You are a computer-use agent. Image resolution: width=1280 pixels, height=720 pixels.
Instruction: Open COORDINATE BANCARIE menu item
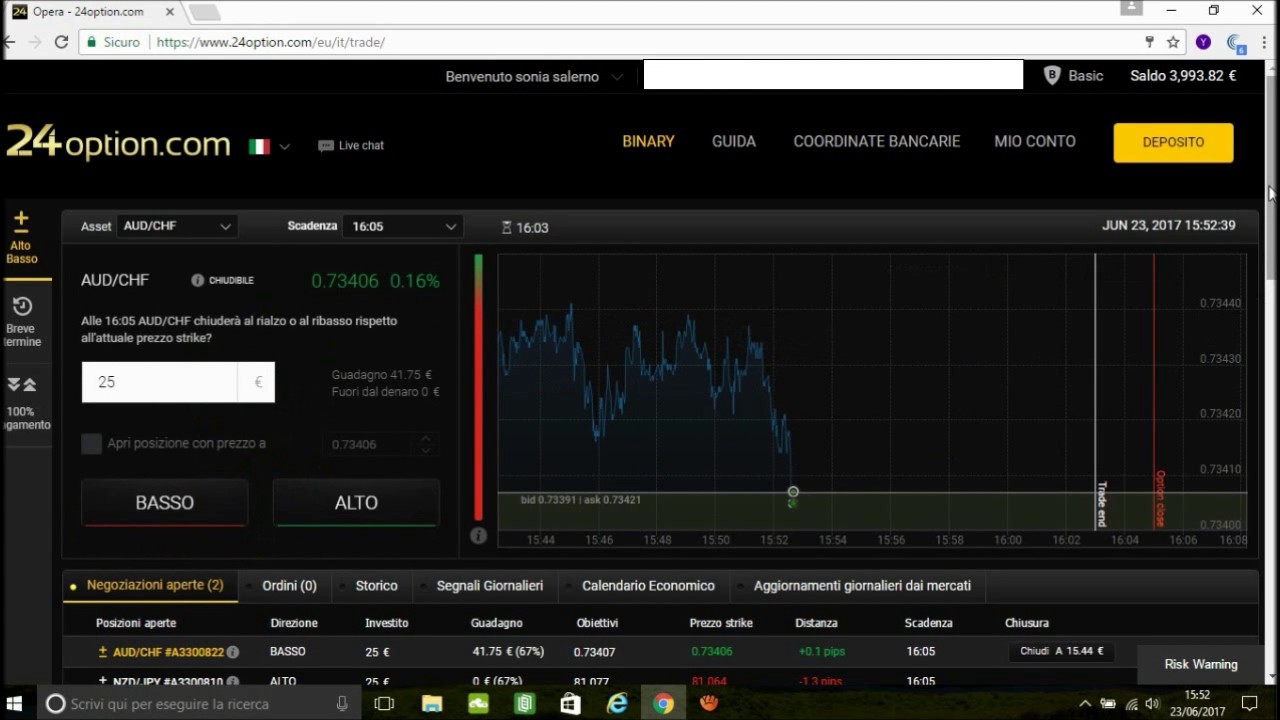click(x=877, y=141)
